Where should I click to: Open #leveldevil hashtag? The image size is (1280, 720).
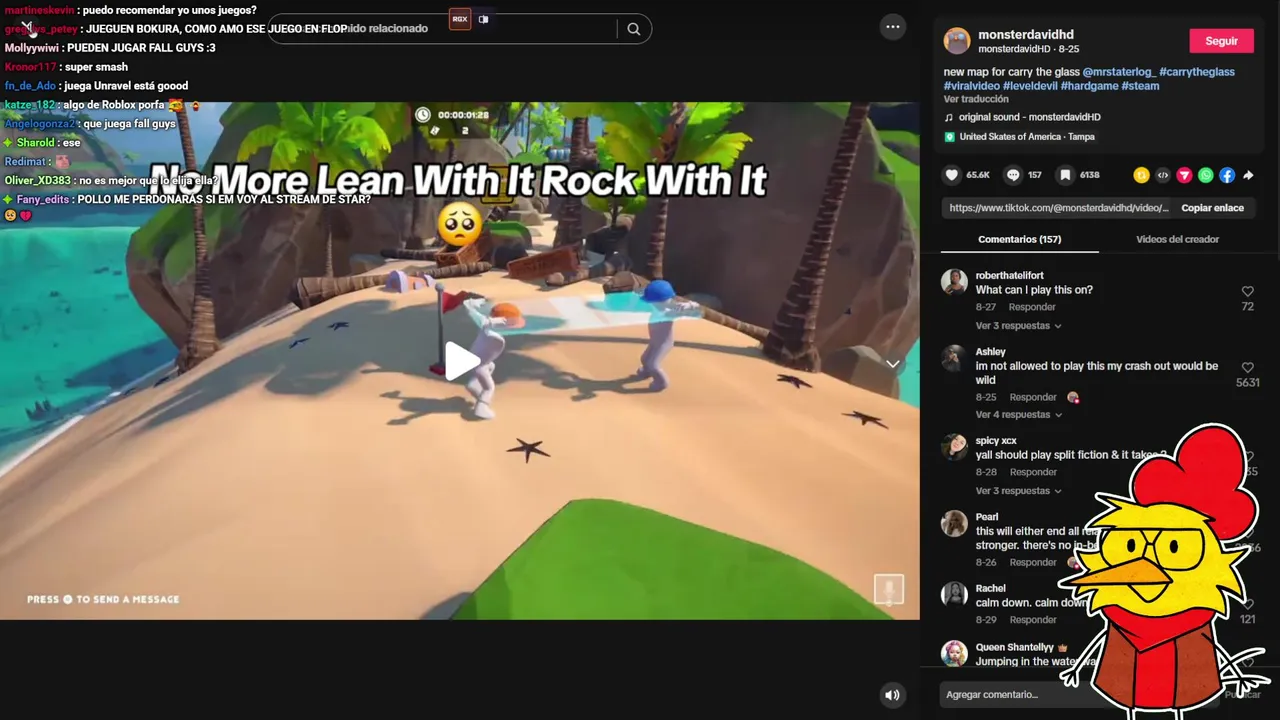1030,86
